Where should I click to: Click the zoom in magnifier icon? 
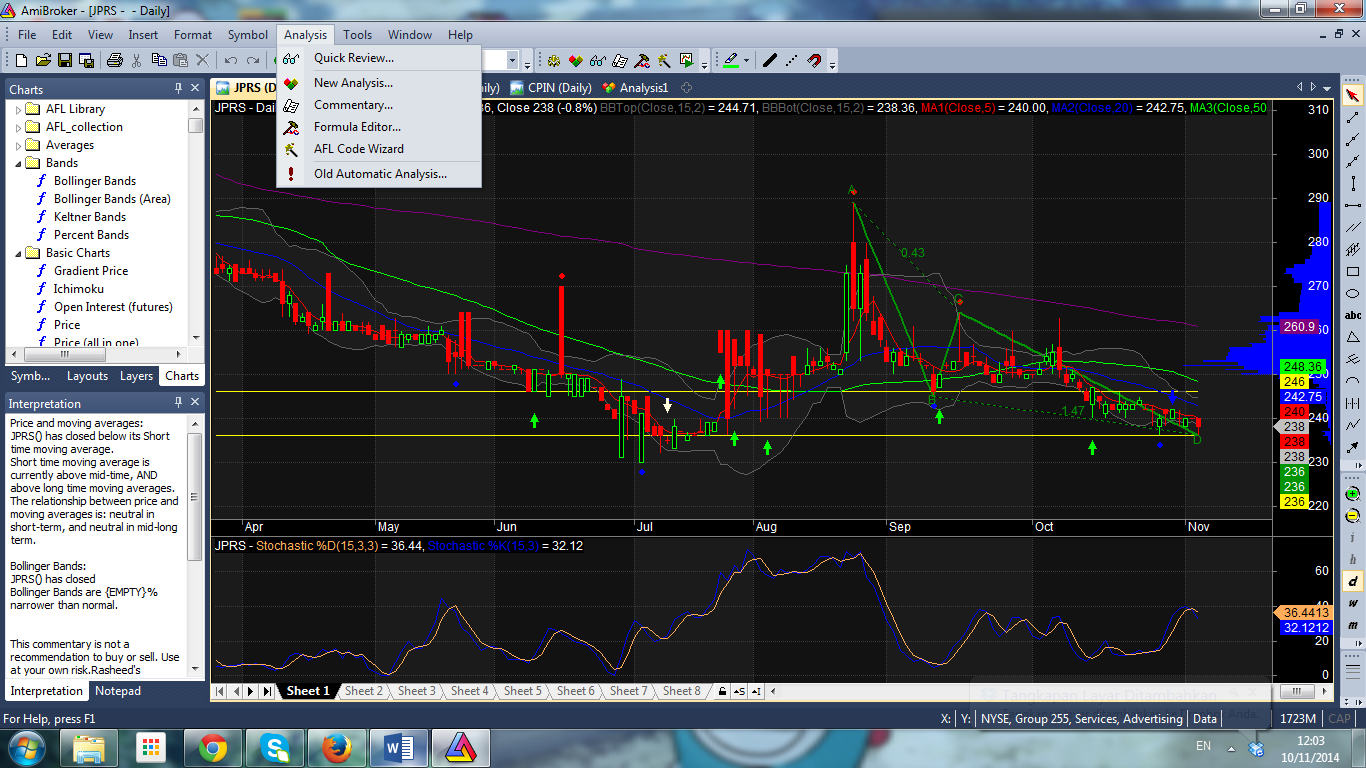coord(1353,494)
